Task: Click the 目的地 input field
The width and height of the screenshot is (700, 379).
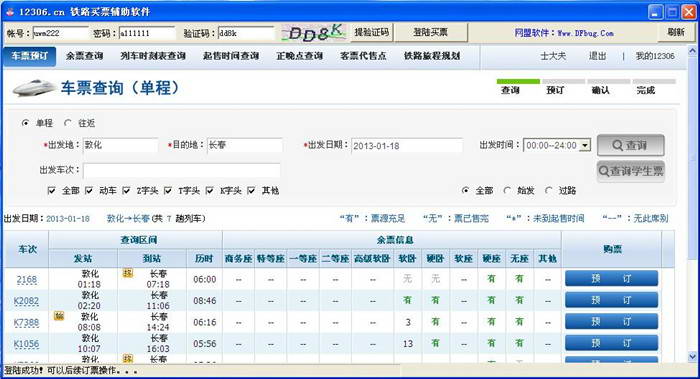Action: tap(245, 145)
